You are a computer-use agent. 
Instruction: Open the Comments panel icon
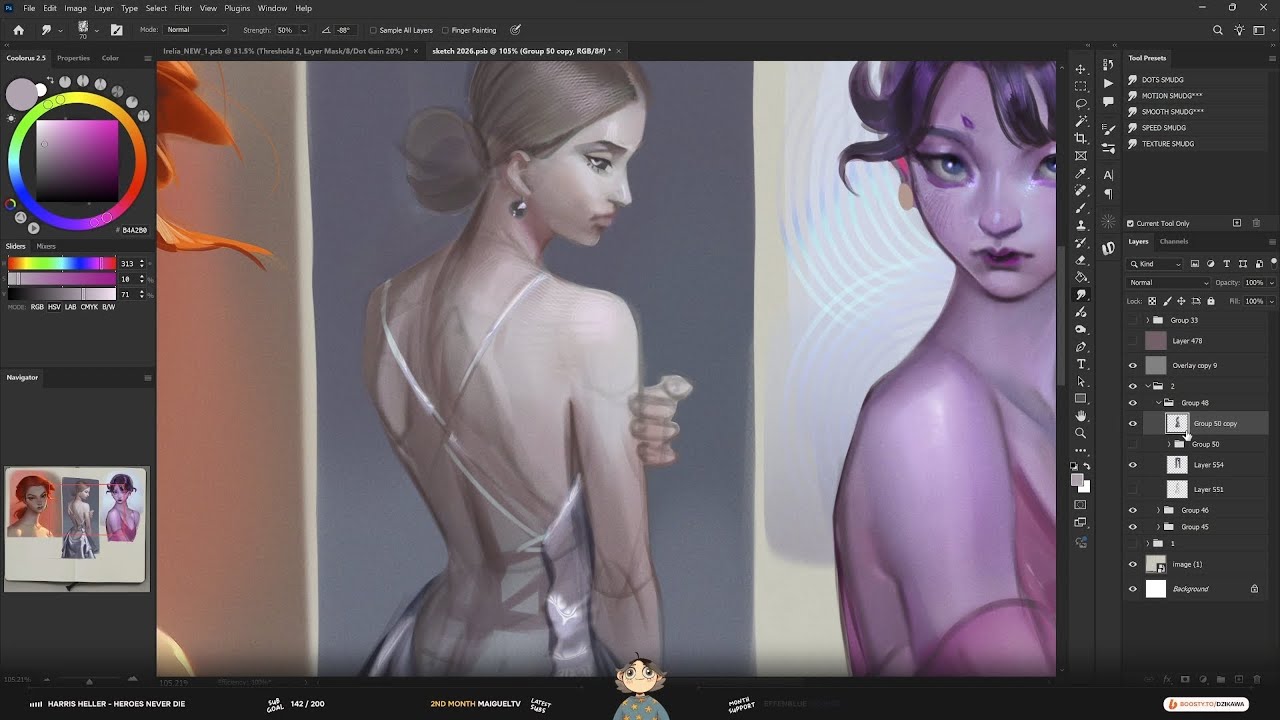pyautogui.click(x=1108, y=102)
